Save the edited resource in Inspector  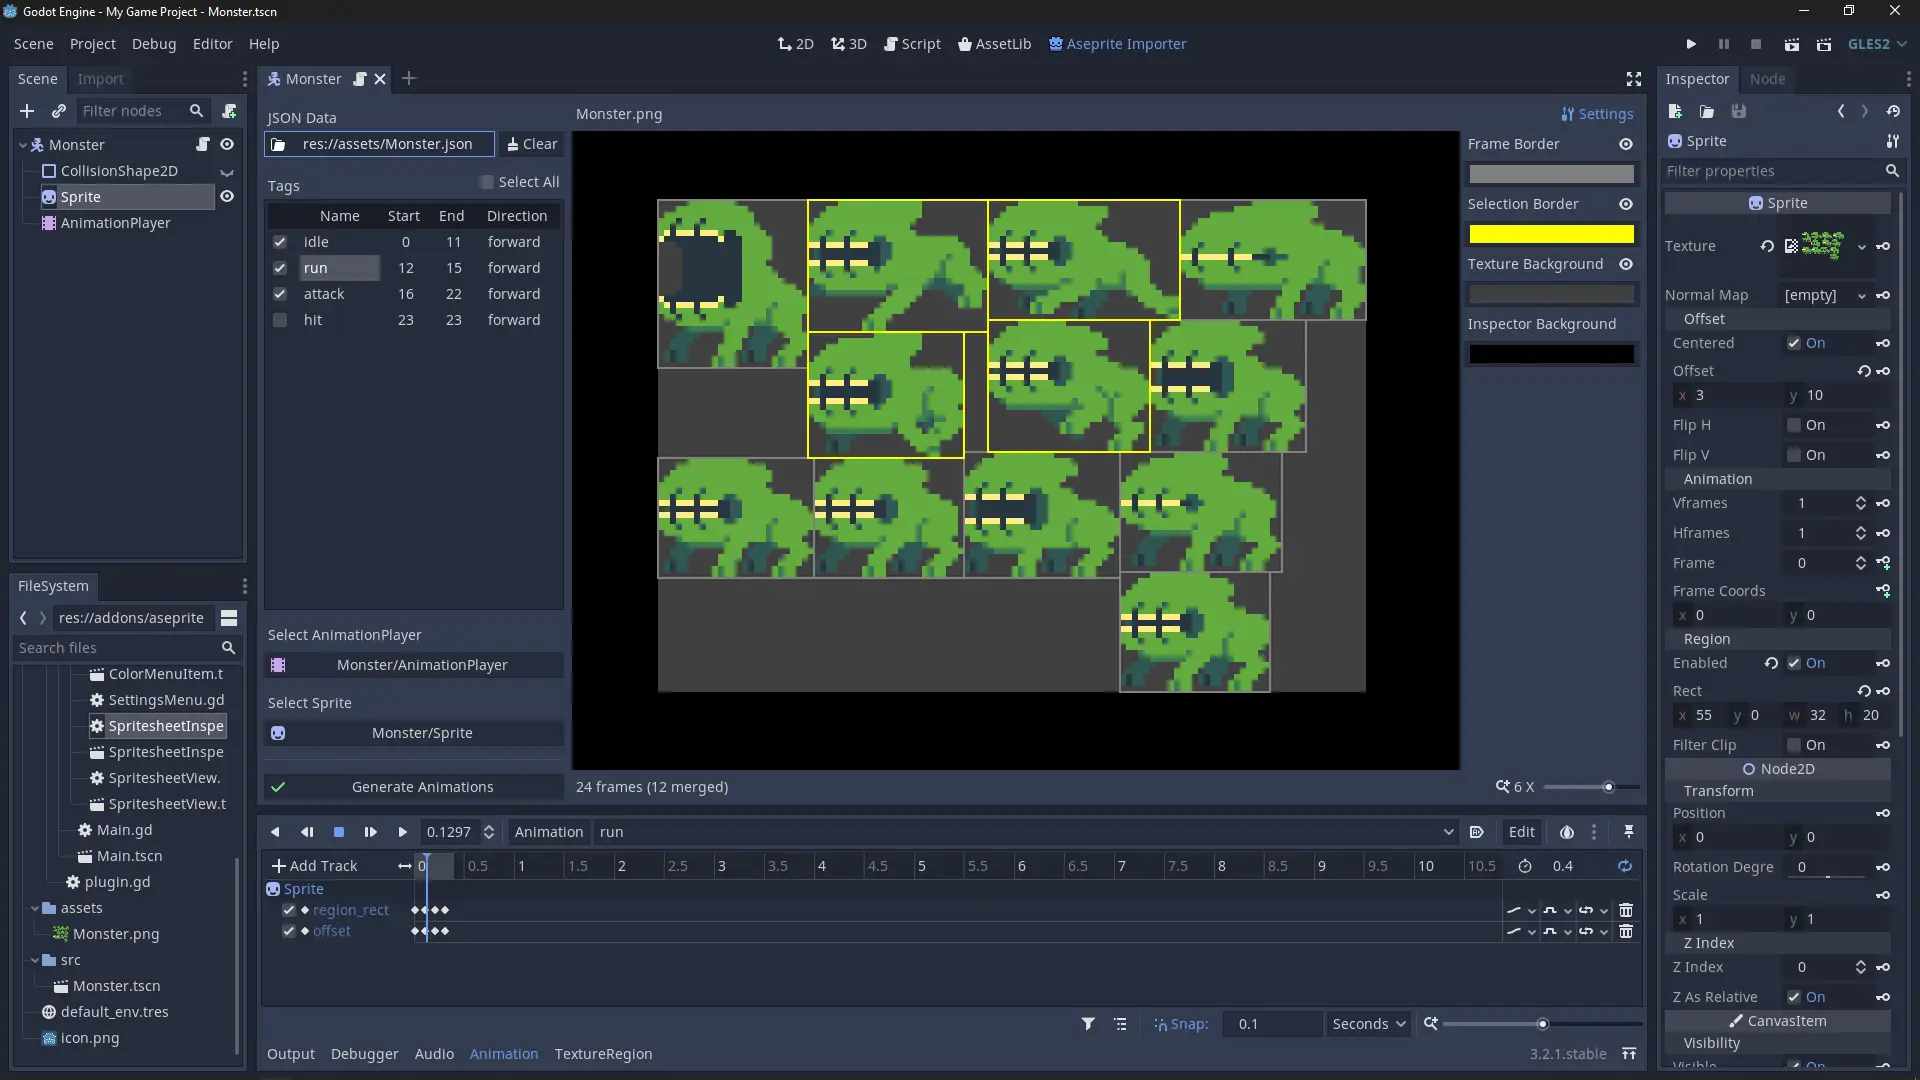point(1739,111)
